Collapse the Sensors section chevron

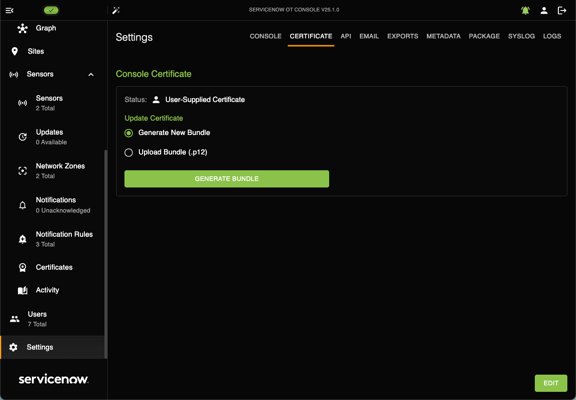tap(91, 75)
